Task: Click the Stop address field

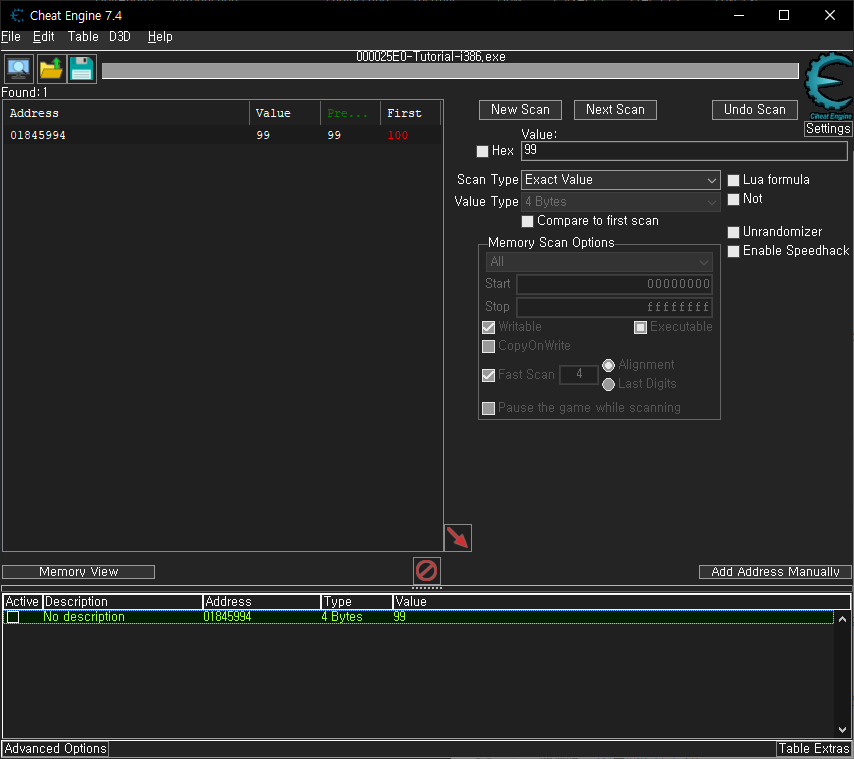Action: pyautogui.click(x=614, y=307)
